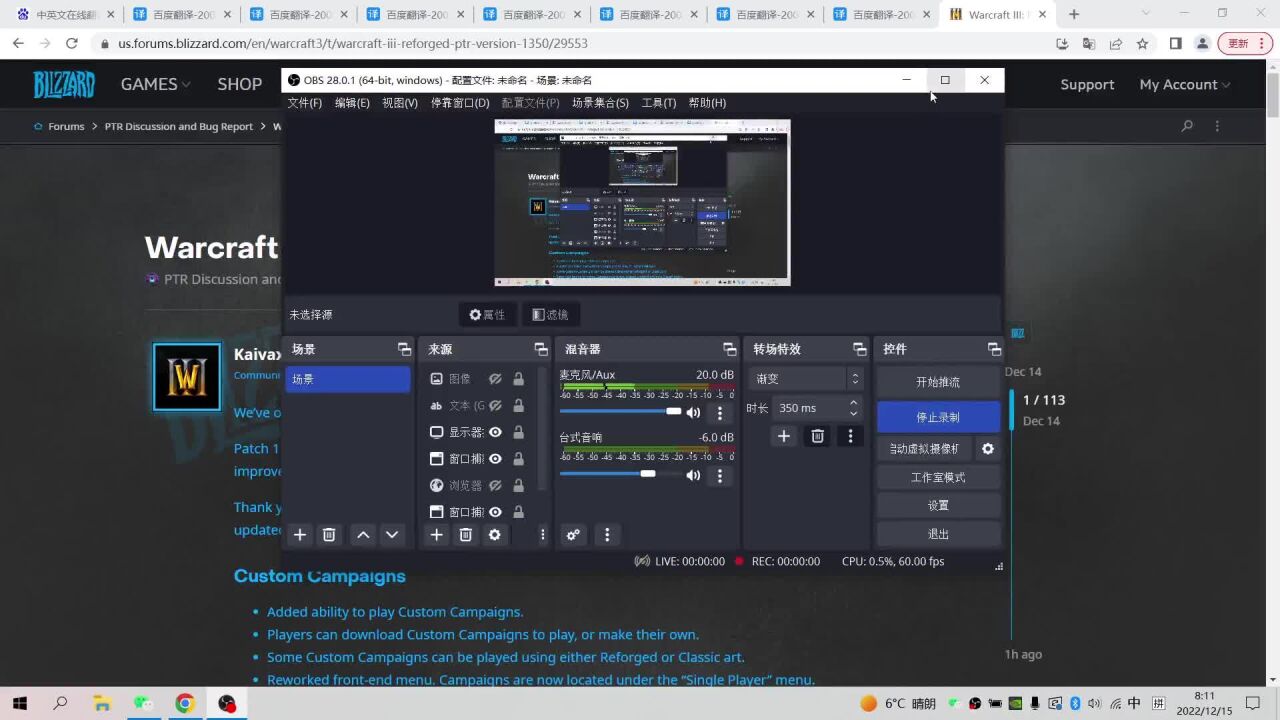Open advanced audio properties gears in 混音器

pos(573,535)
